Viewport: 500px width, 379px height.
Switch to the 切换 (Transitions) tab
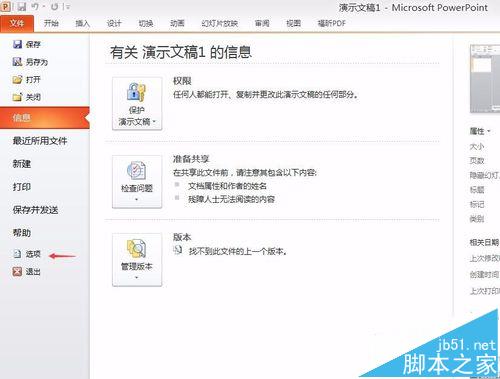coord(146,23)
